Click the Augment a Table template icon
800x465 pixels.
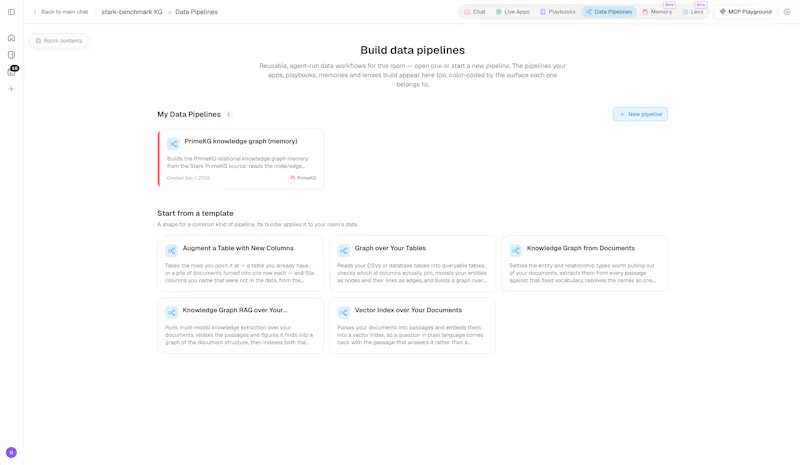pos(171,250)
